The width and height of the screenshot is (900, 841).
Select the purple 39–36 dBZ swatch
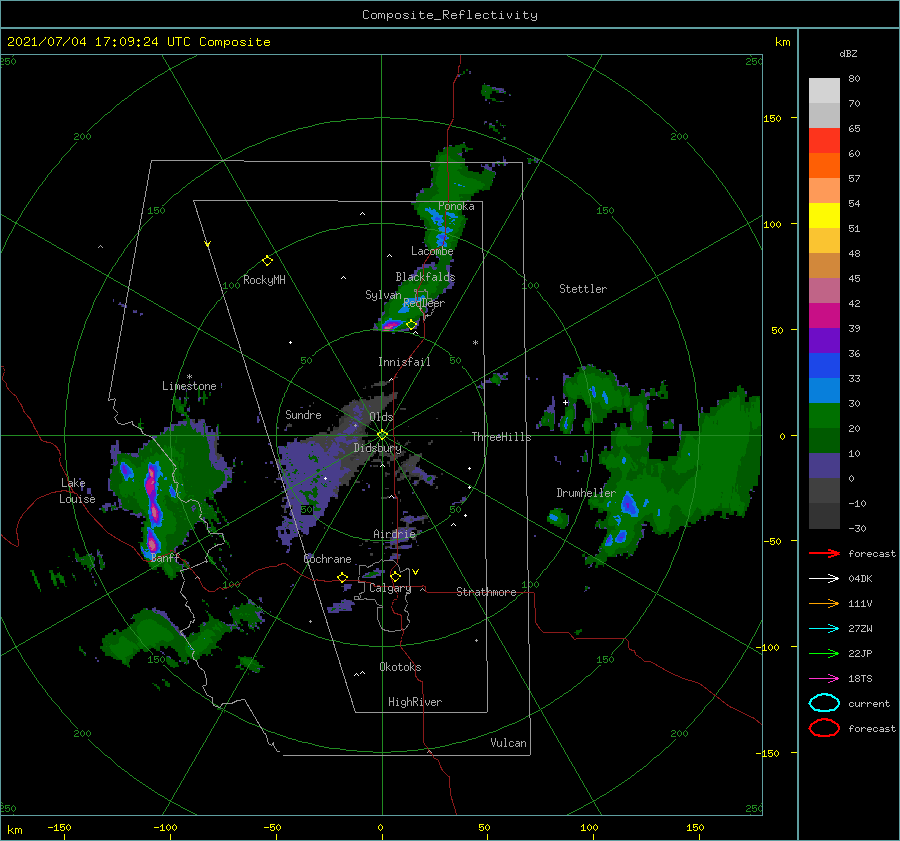click(x=824, y=340)
